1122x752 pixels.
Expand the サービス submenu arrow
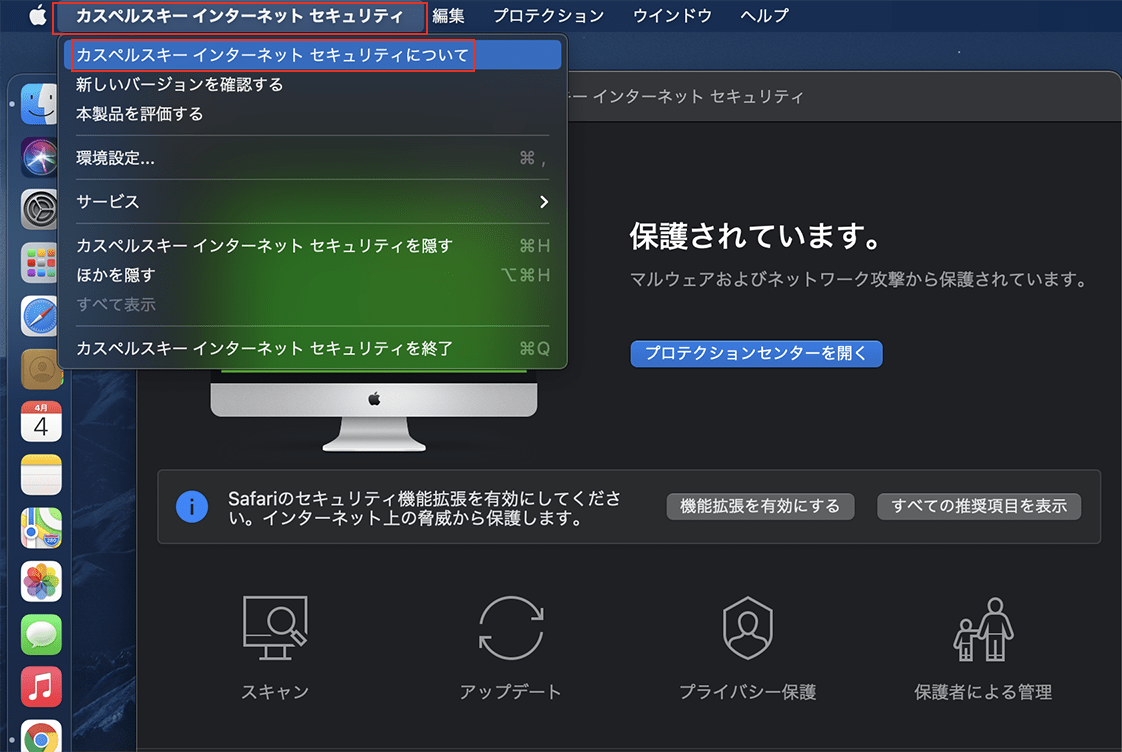point(544,202)
